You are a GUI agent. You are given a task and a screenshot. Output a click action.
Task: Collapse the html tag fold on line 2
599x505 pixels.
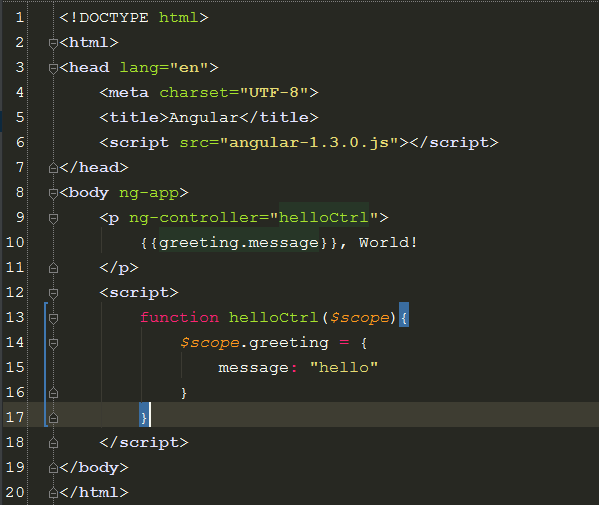tap(53, 43)
